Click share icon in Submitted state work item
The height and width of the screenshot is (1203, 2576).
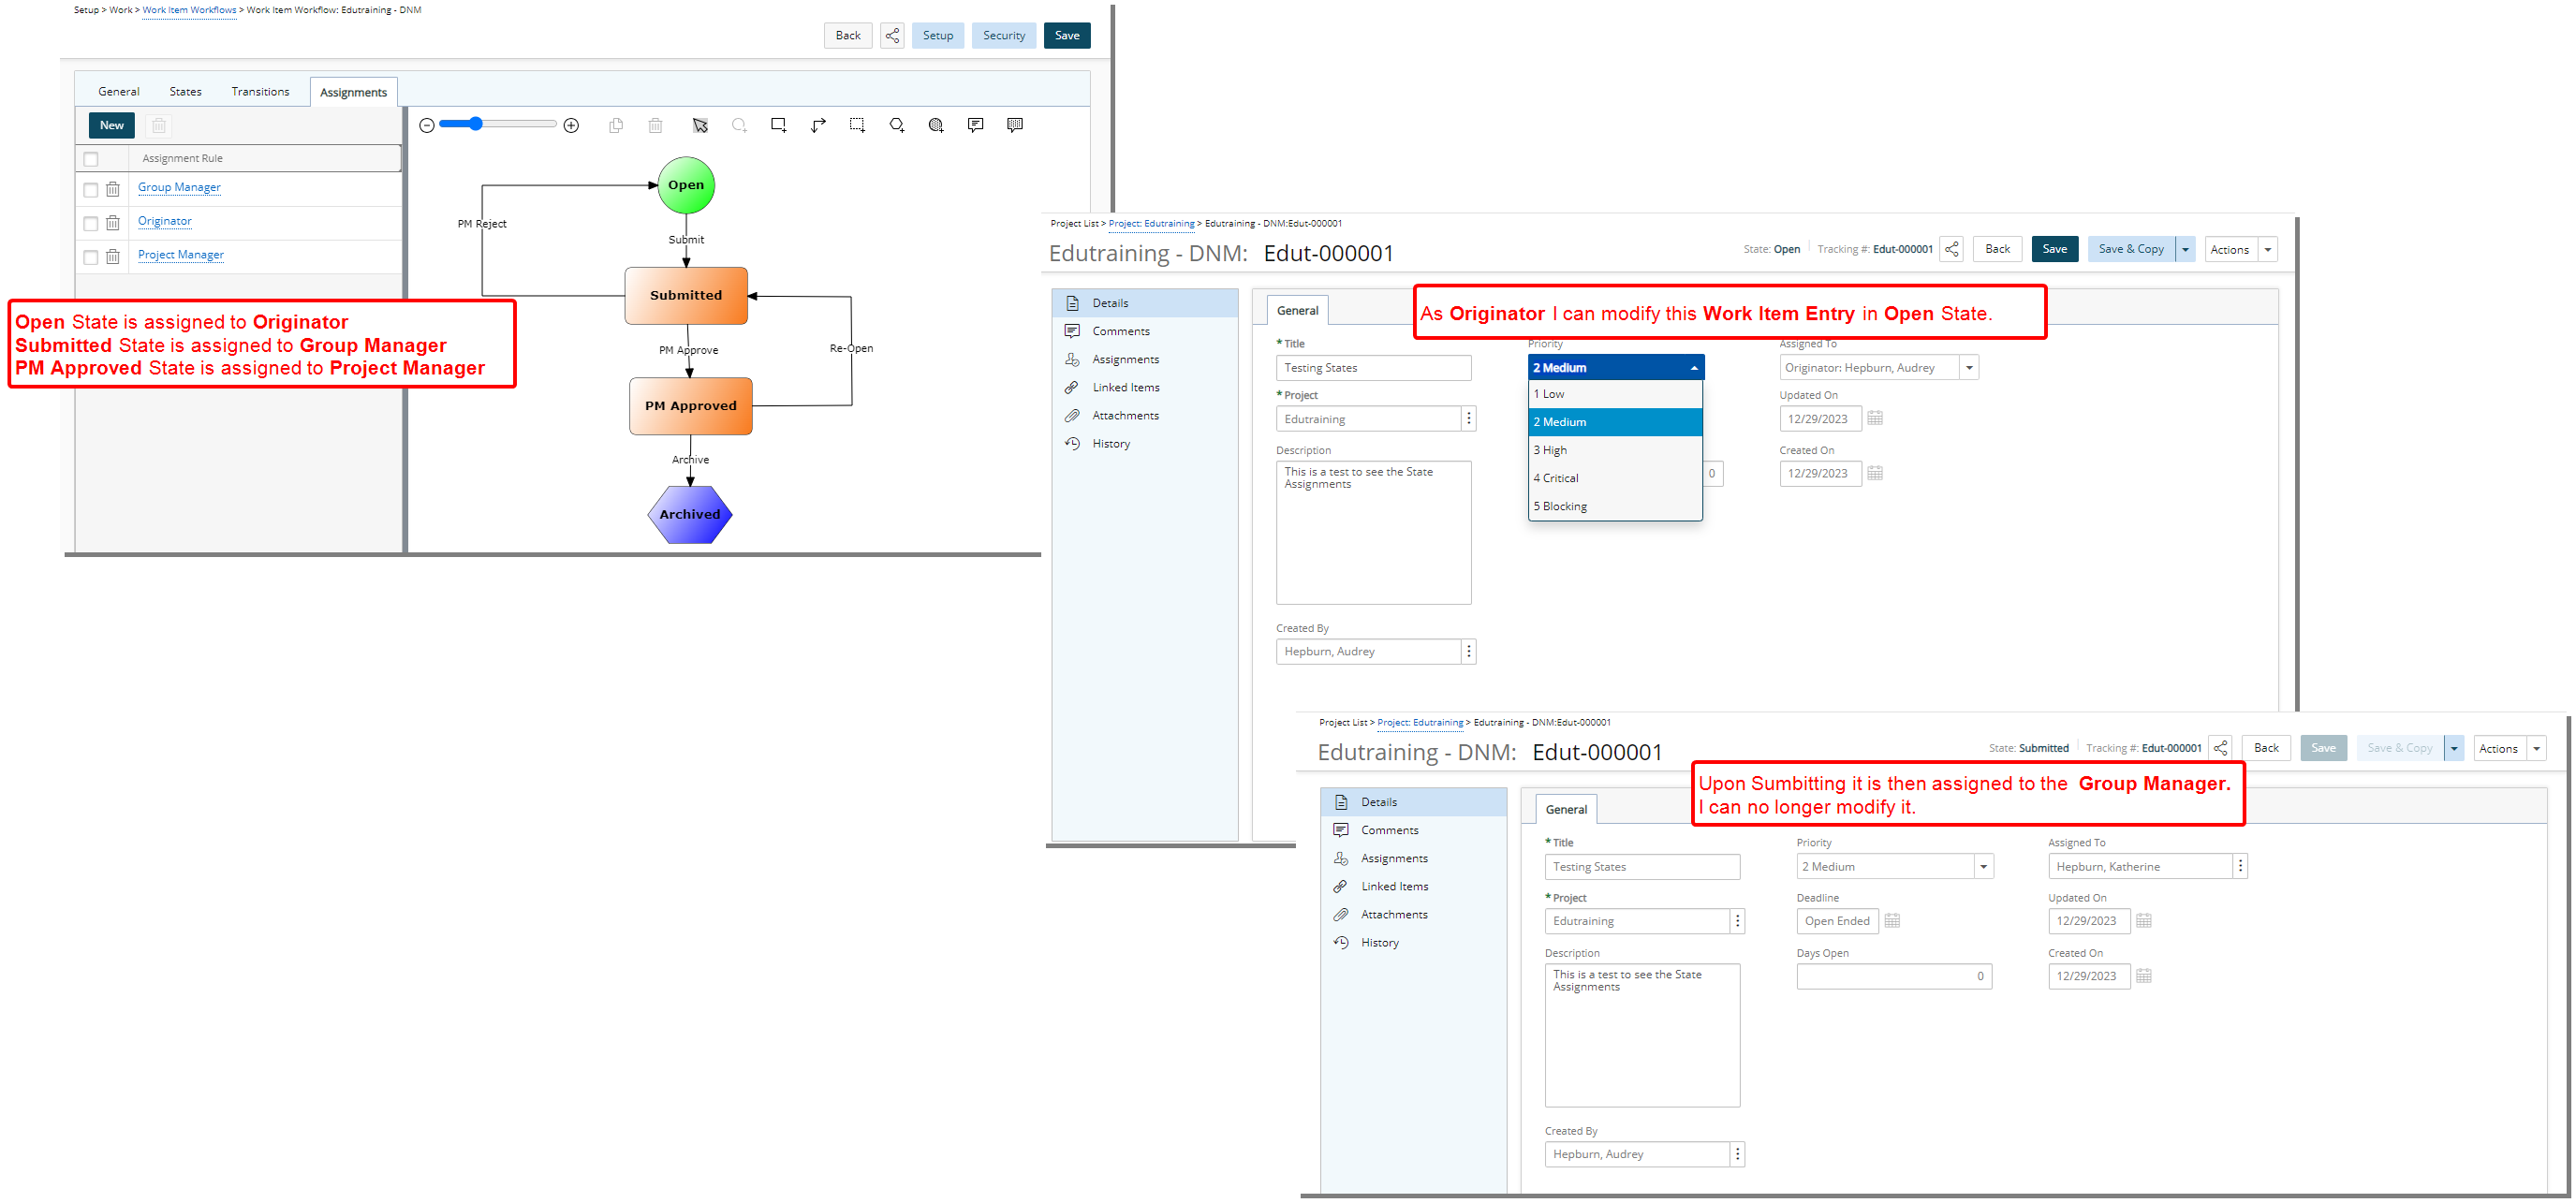2220,749
